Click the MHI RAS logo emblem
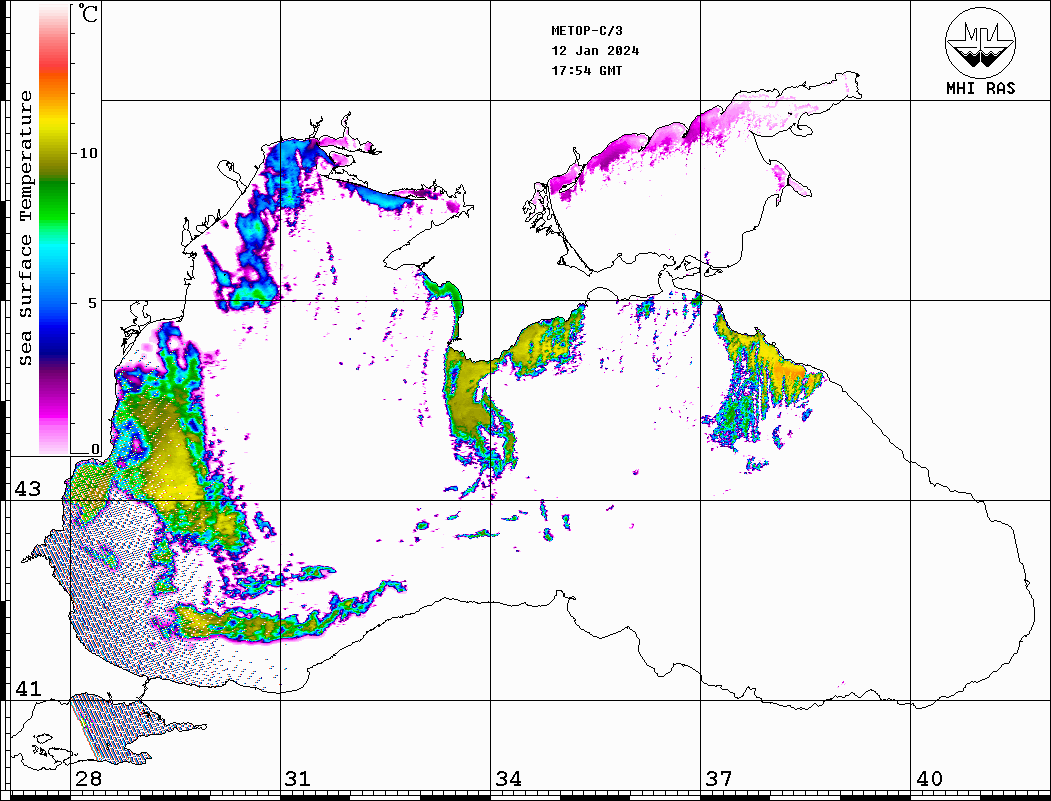This screenshot has width=1051, height=801. pos(981,42)
